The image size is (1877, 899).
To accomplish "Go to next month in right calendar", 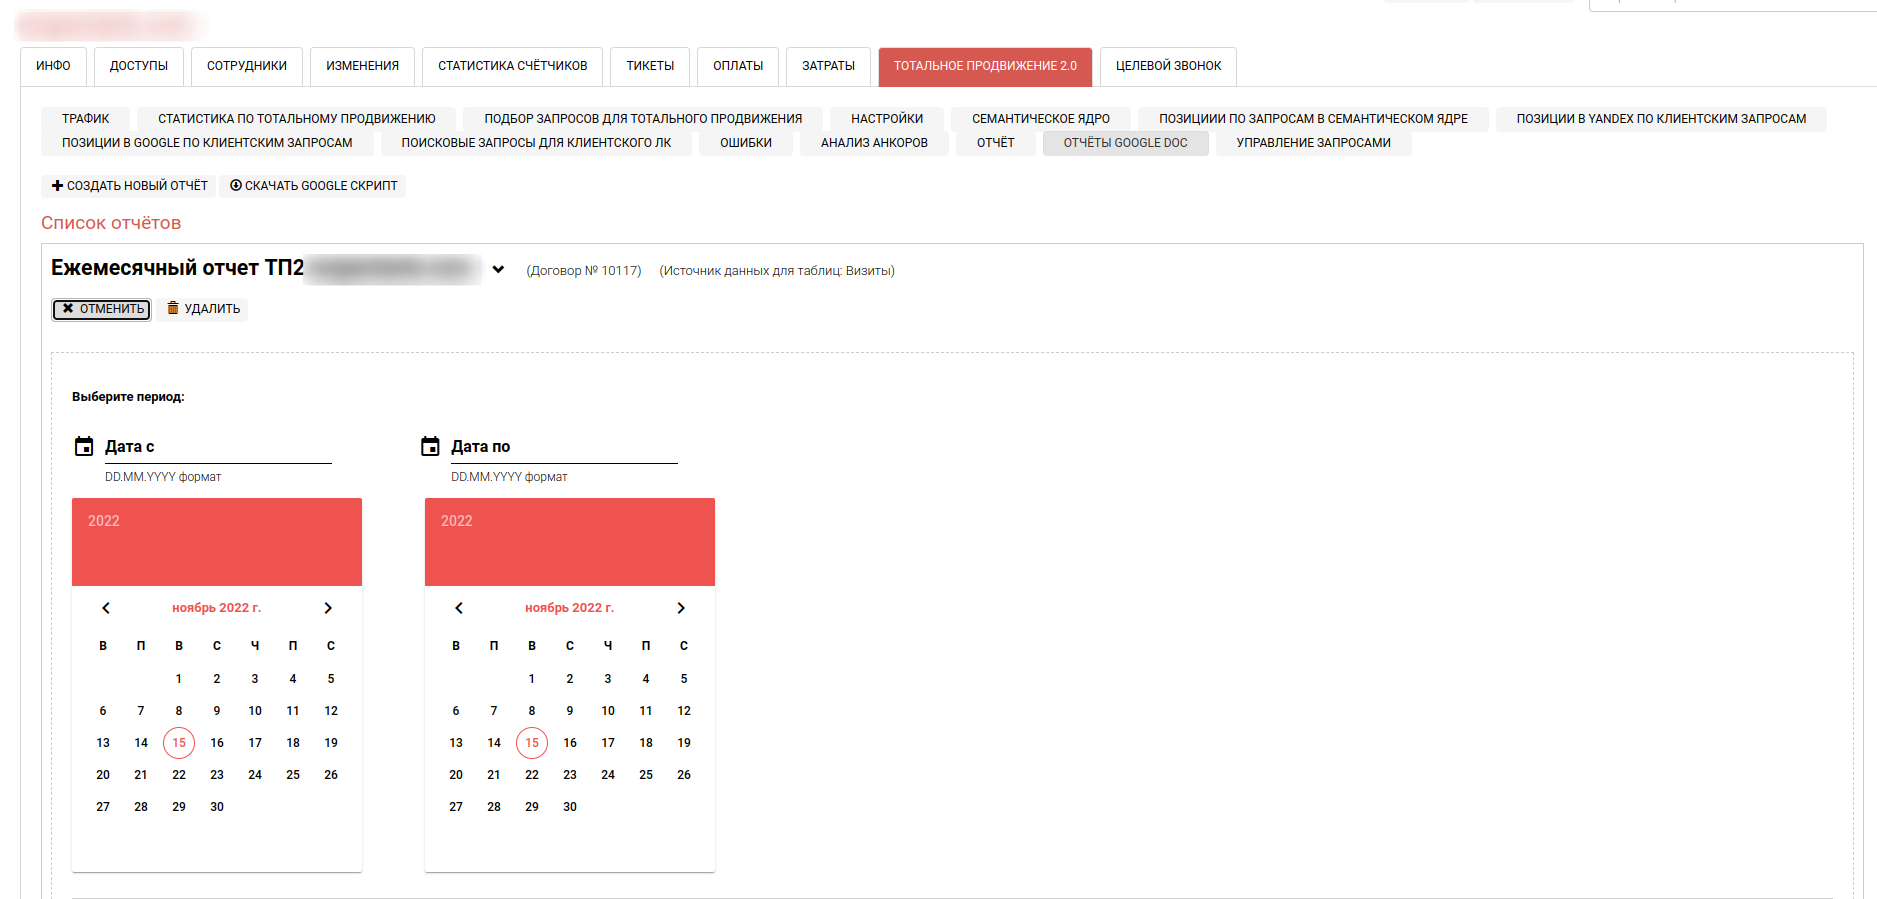I will pyautogui.click(x=681, y=608).
